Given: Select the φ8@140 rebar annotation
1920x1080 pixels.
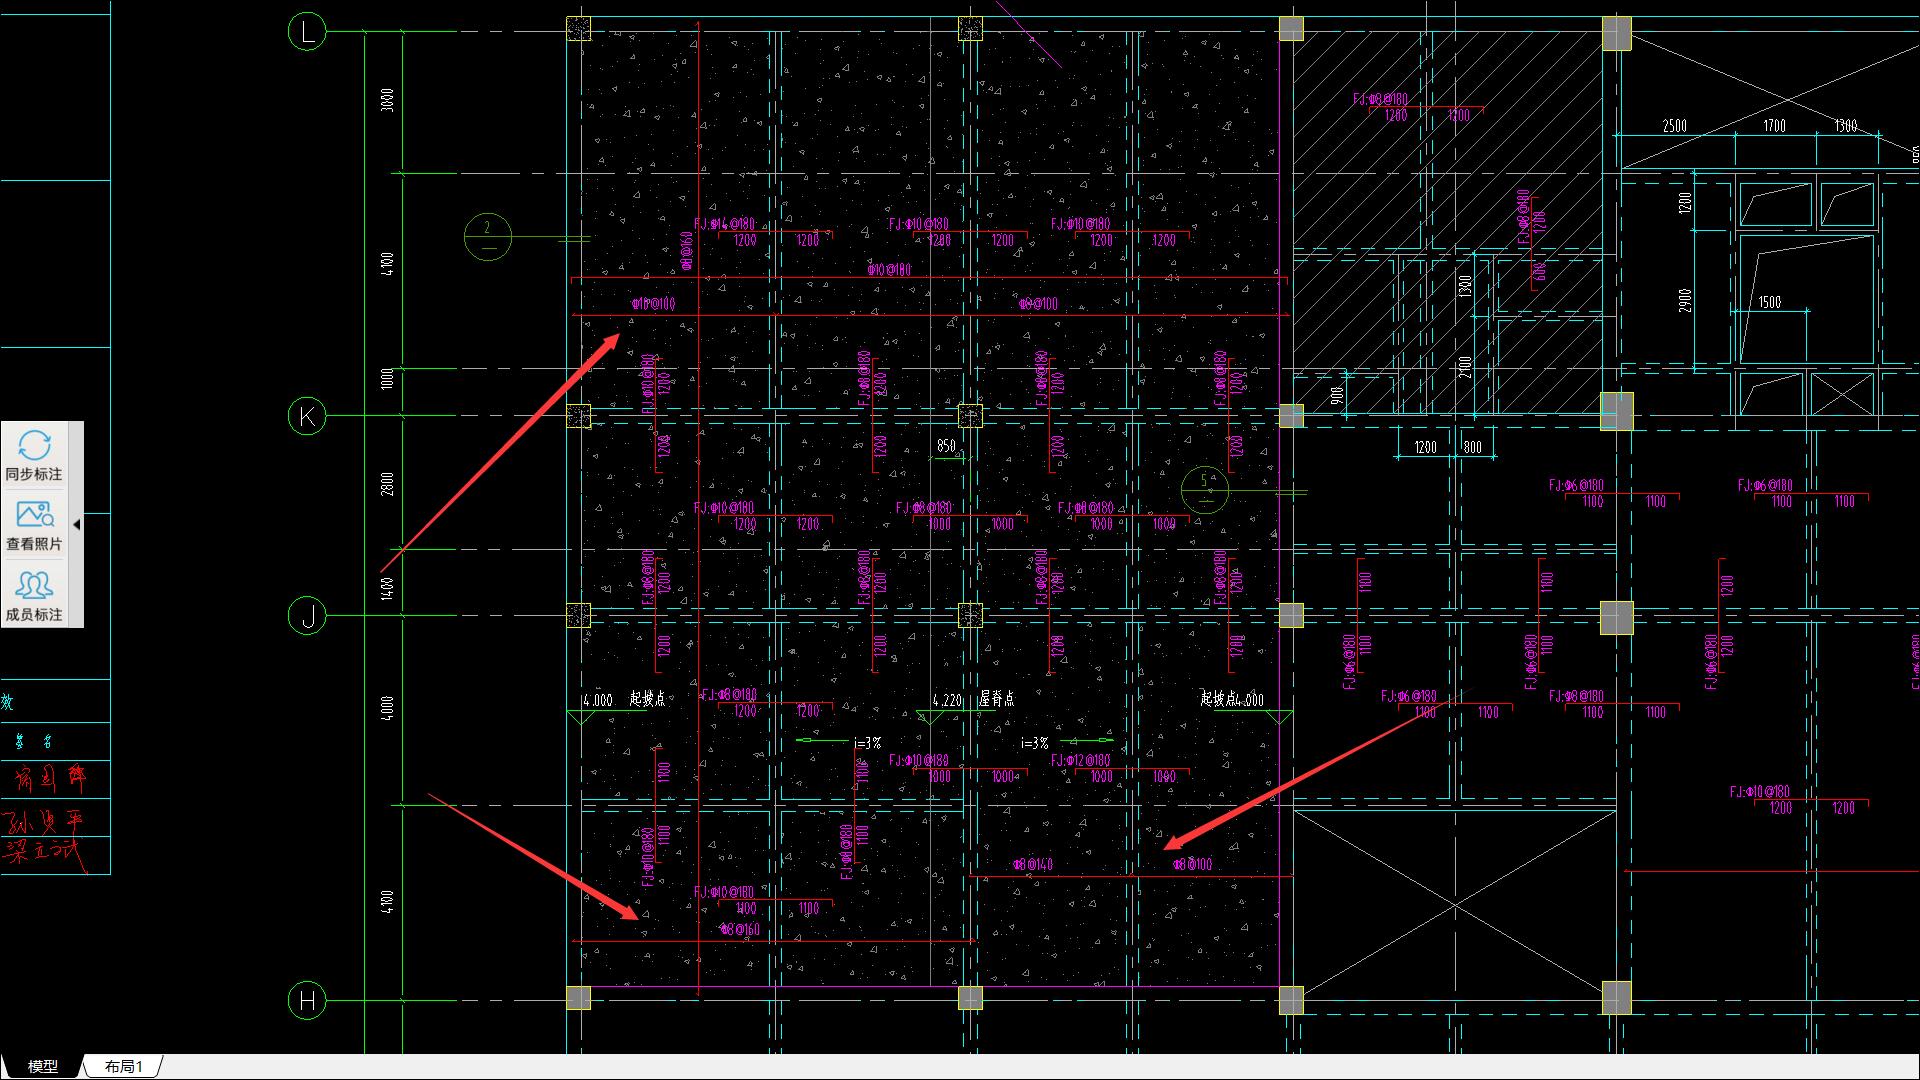Looking at the screenshot, I should click(x=1032, y=864).
